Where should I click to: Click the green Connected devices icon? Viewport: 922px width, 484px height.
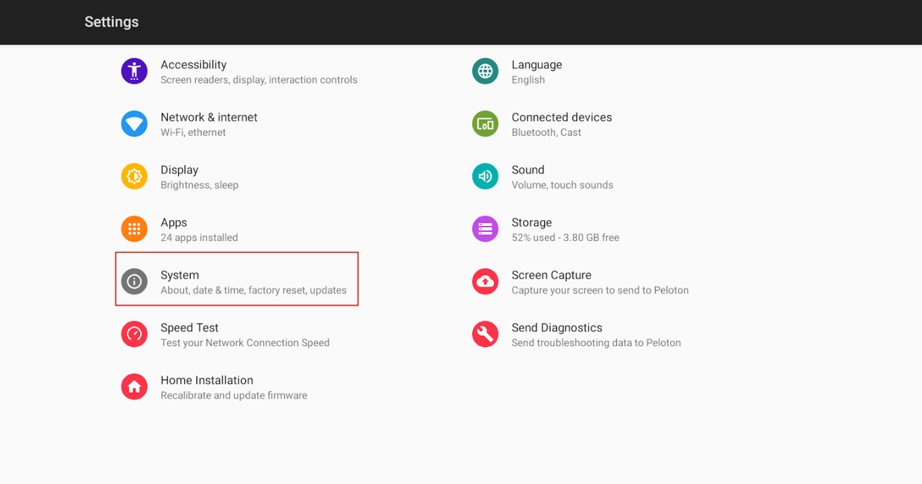(485, 124)
